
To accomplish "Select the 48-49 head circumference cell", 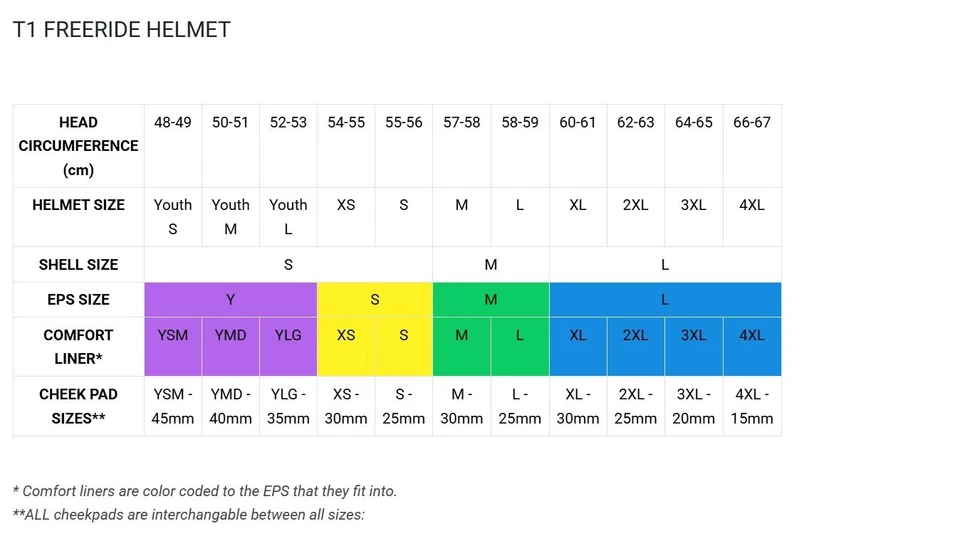I will pos(173,123).
